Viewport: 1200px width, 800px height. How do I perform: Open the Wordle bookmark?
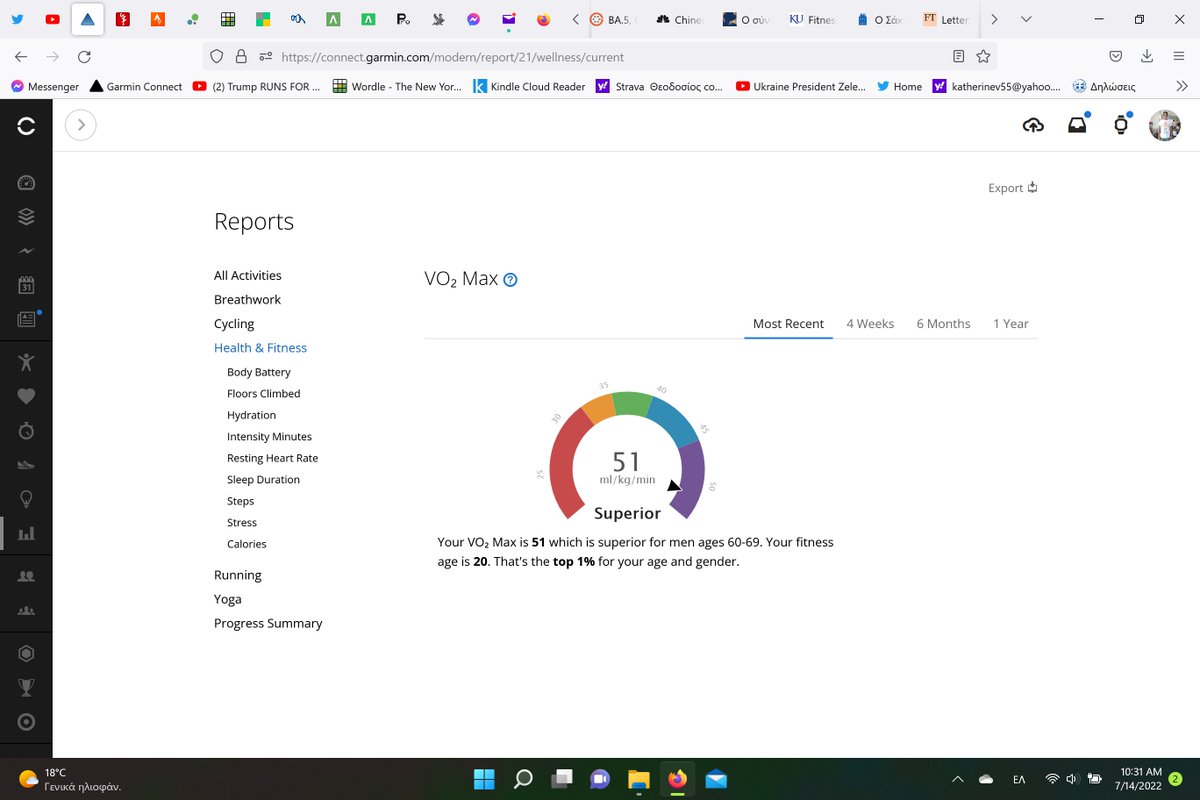(x=397, y=87)
